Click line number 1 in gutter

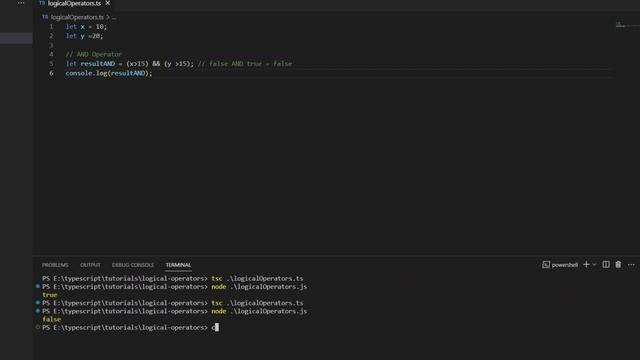pyautogui.click(x=51, y=27)
